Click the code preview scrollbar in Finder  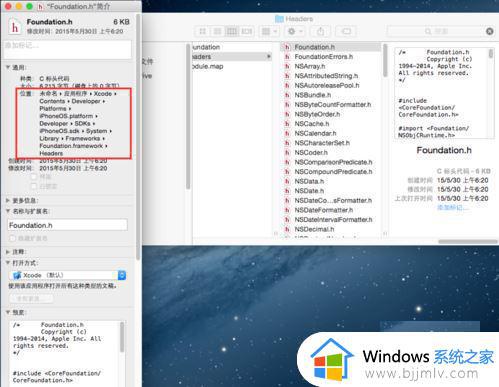click(x=491, y=53)
